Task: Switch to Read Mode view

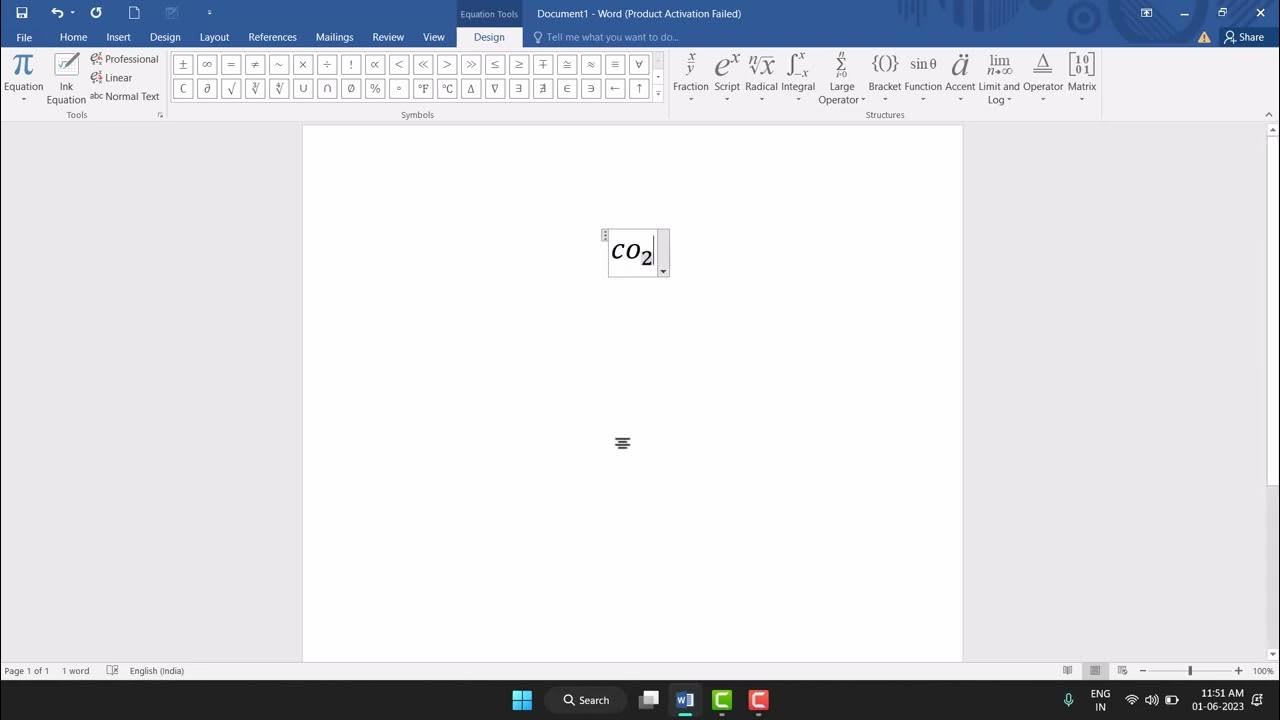Action: click(x=1068, y=671)
